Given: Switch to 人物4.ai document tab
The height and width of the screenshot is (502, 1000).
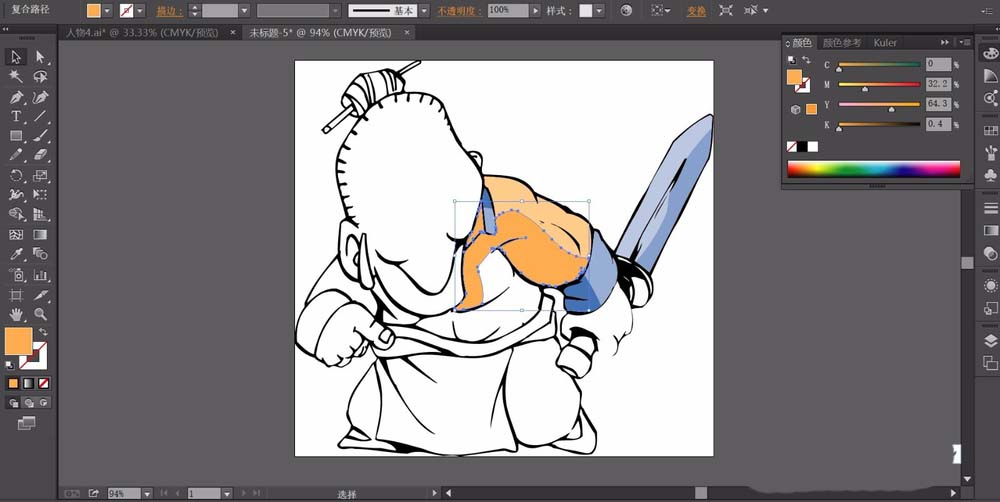Looking at the screenshot, I should click(x=142, y=33).
